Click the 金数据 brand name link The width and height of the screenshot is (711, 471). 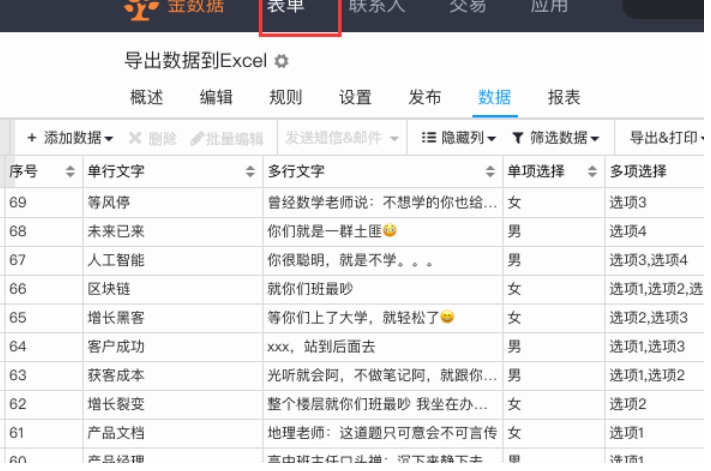196,6
